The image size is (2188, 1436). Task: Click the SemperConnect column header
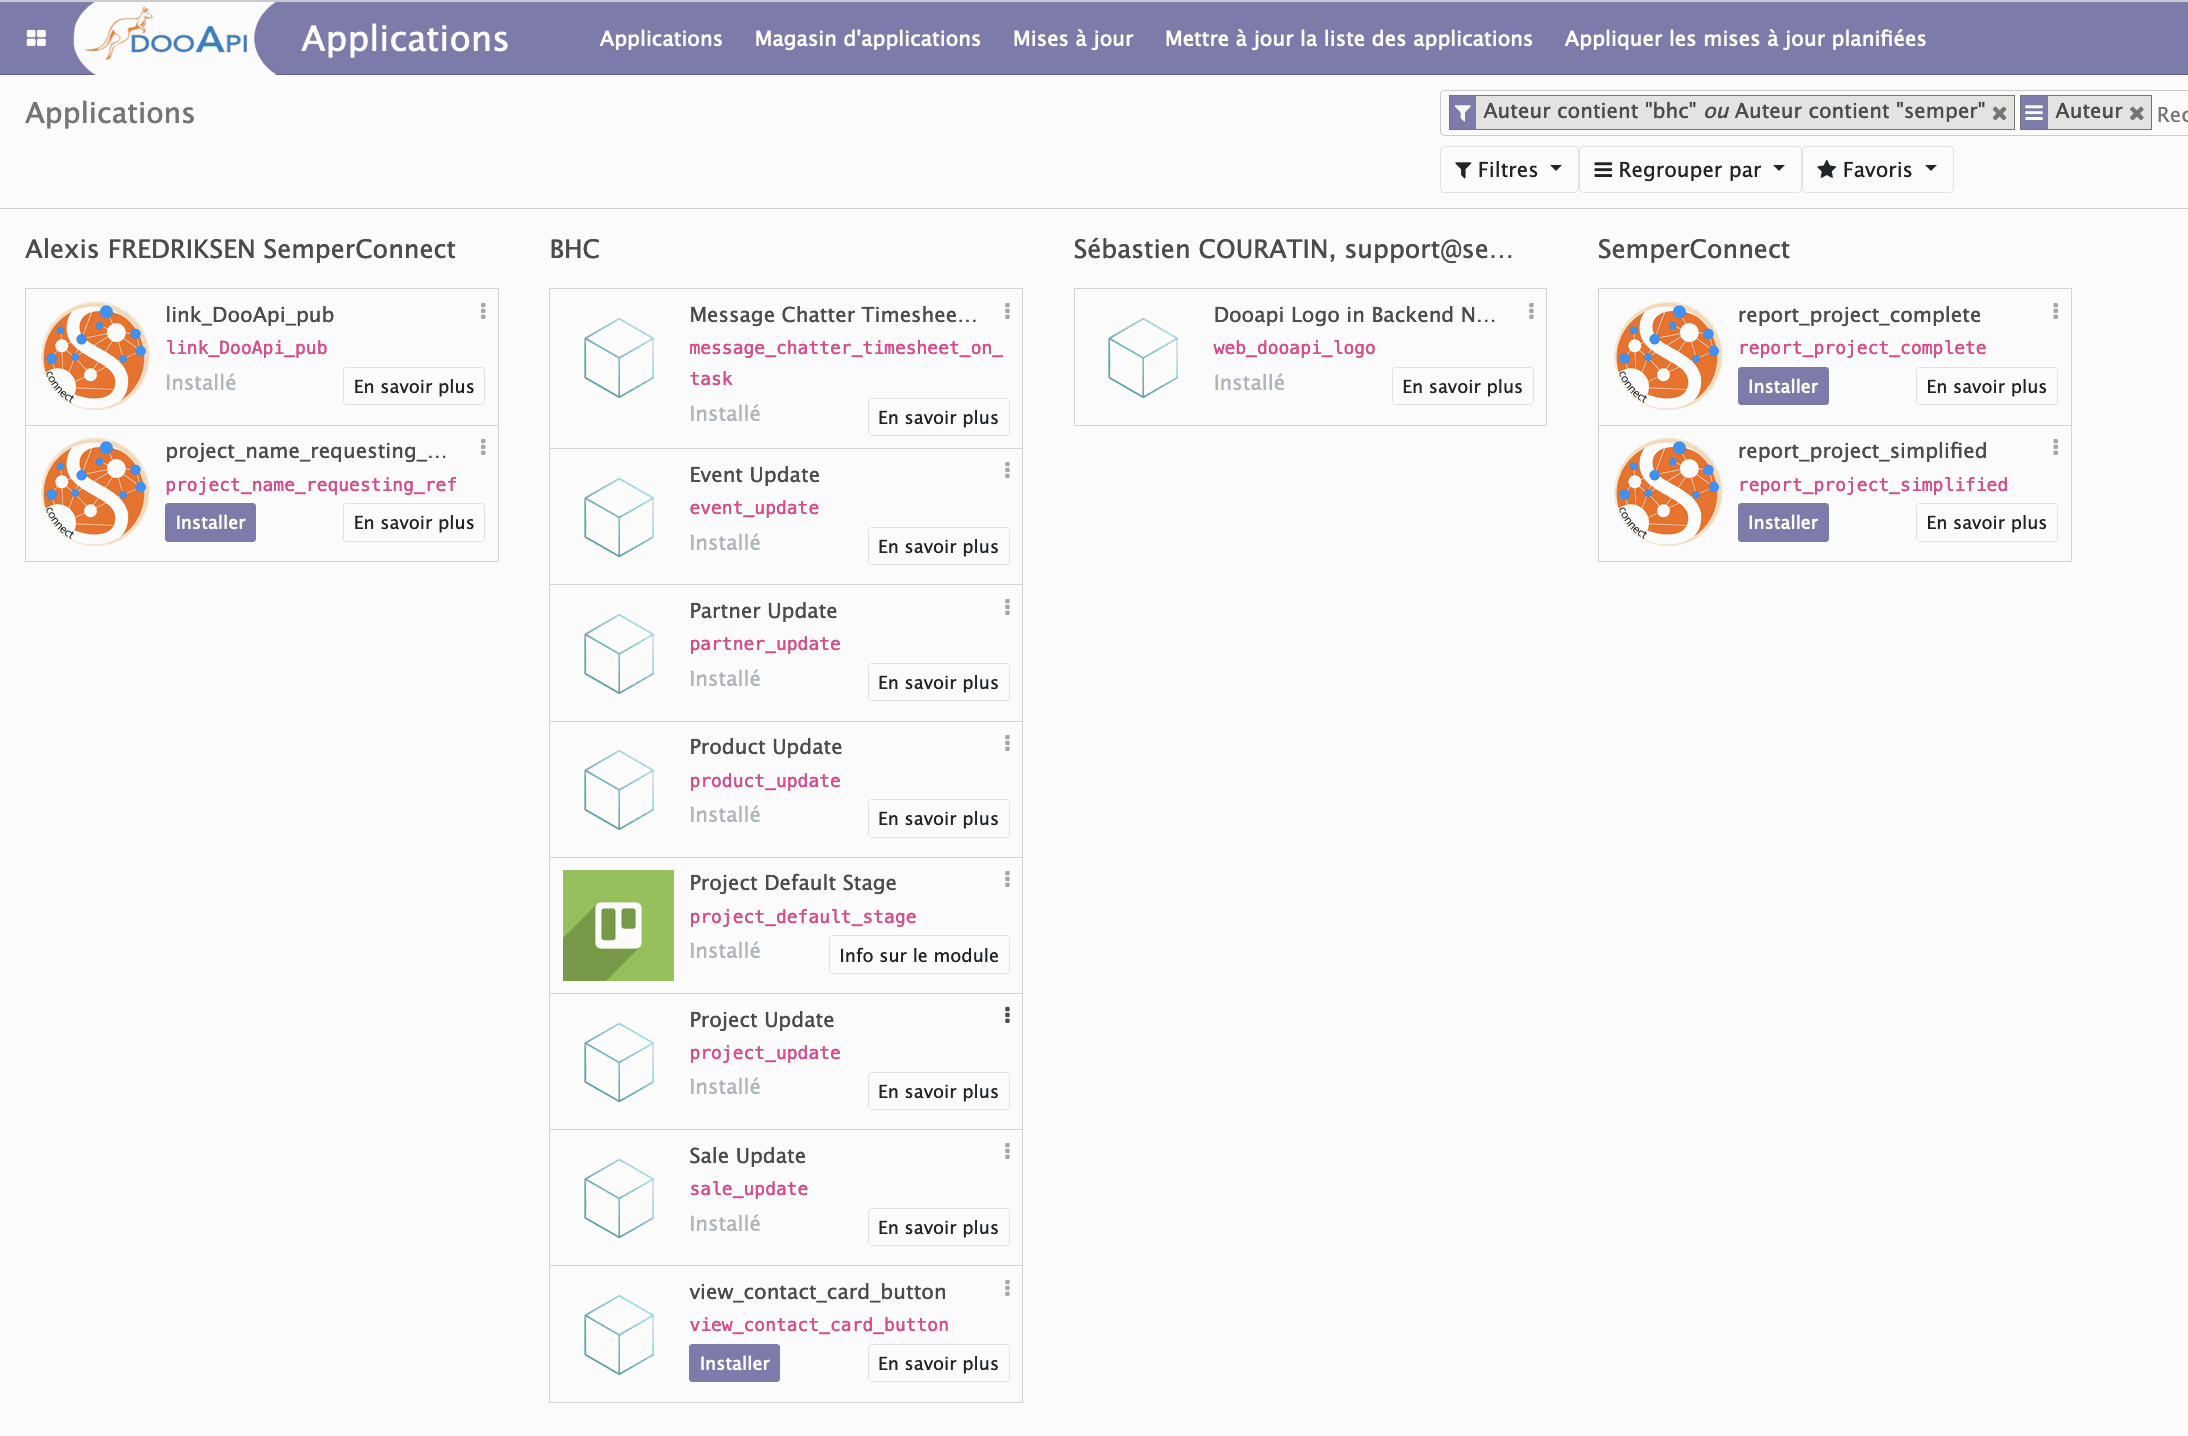pyautogui.click(x=1693, y=249)
